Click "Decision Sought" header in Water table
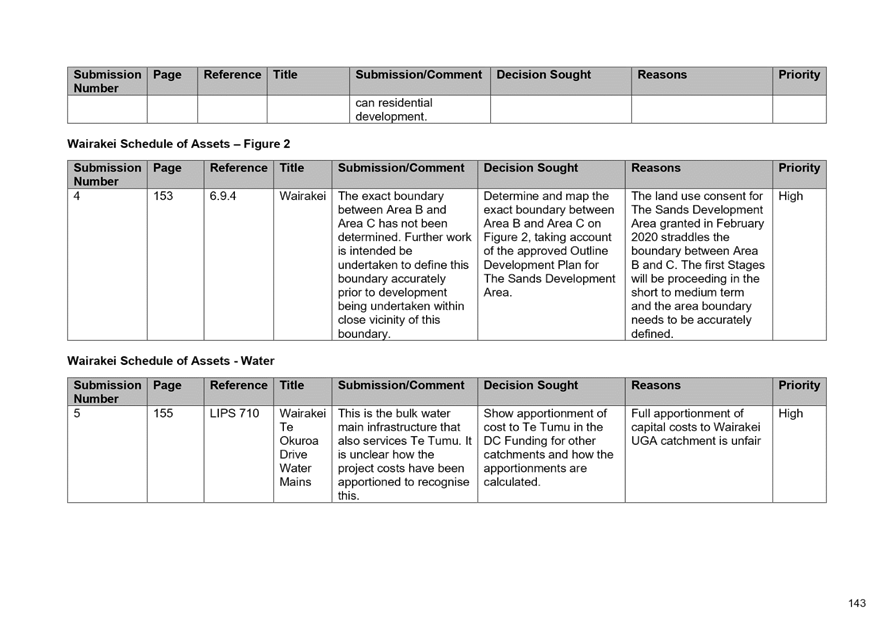 click(551, 392)
